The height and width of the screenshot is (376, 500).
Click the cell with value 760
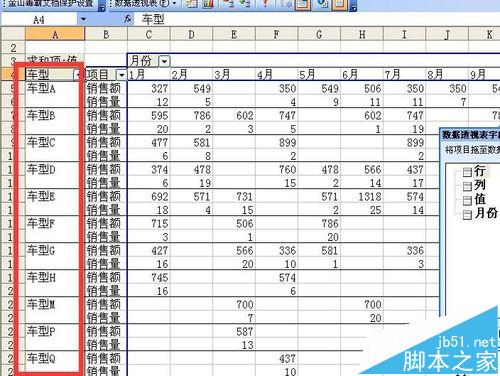pos(276,169)
